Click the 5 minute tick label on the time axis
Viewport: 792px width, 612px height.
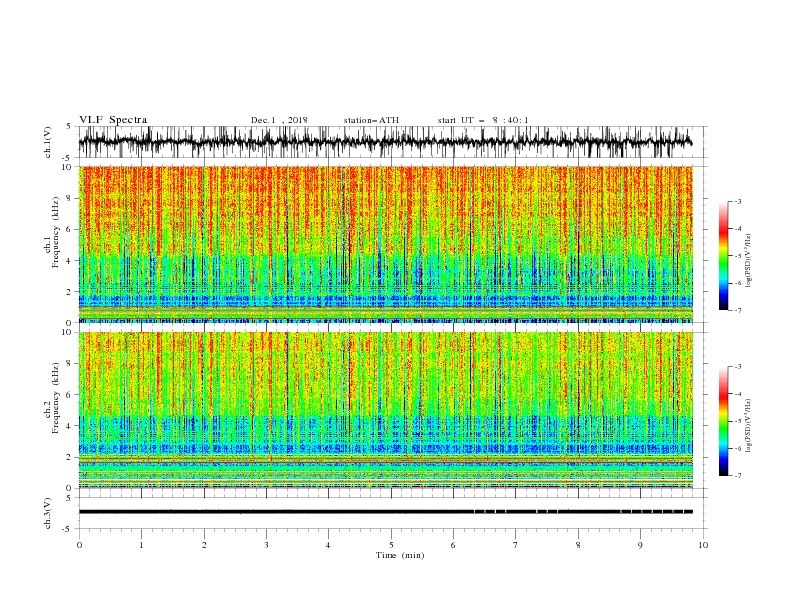(x=391, y=545)
